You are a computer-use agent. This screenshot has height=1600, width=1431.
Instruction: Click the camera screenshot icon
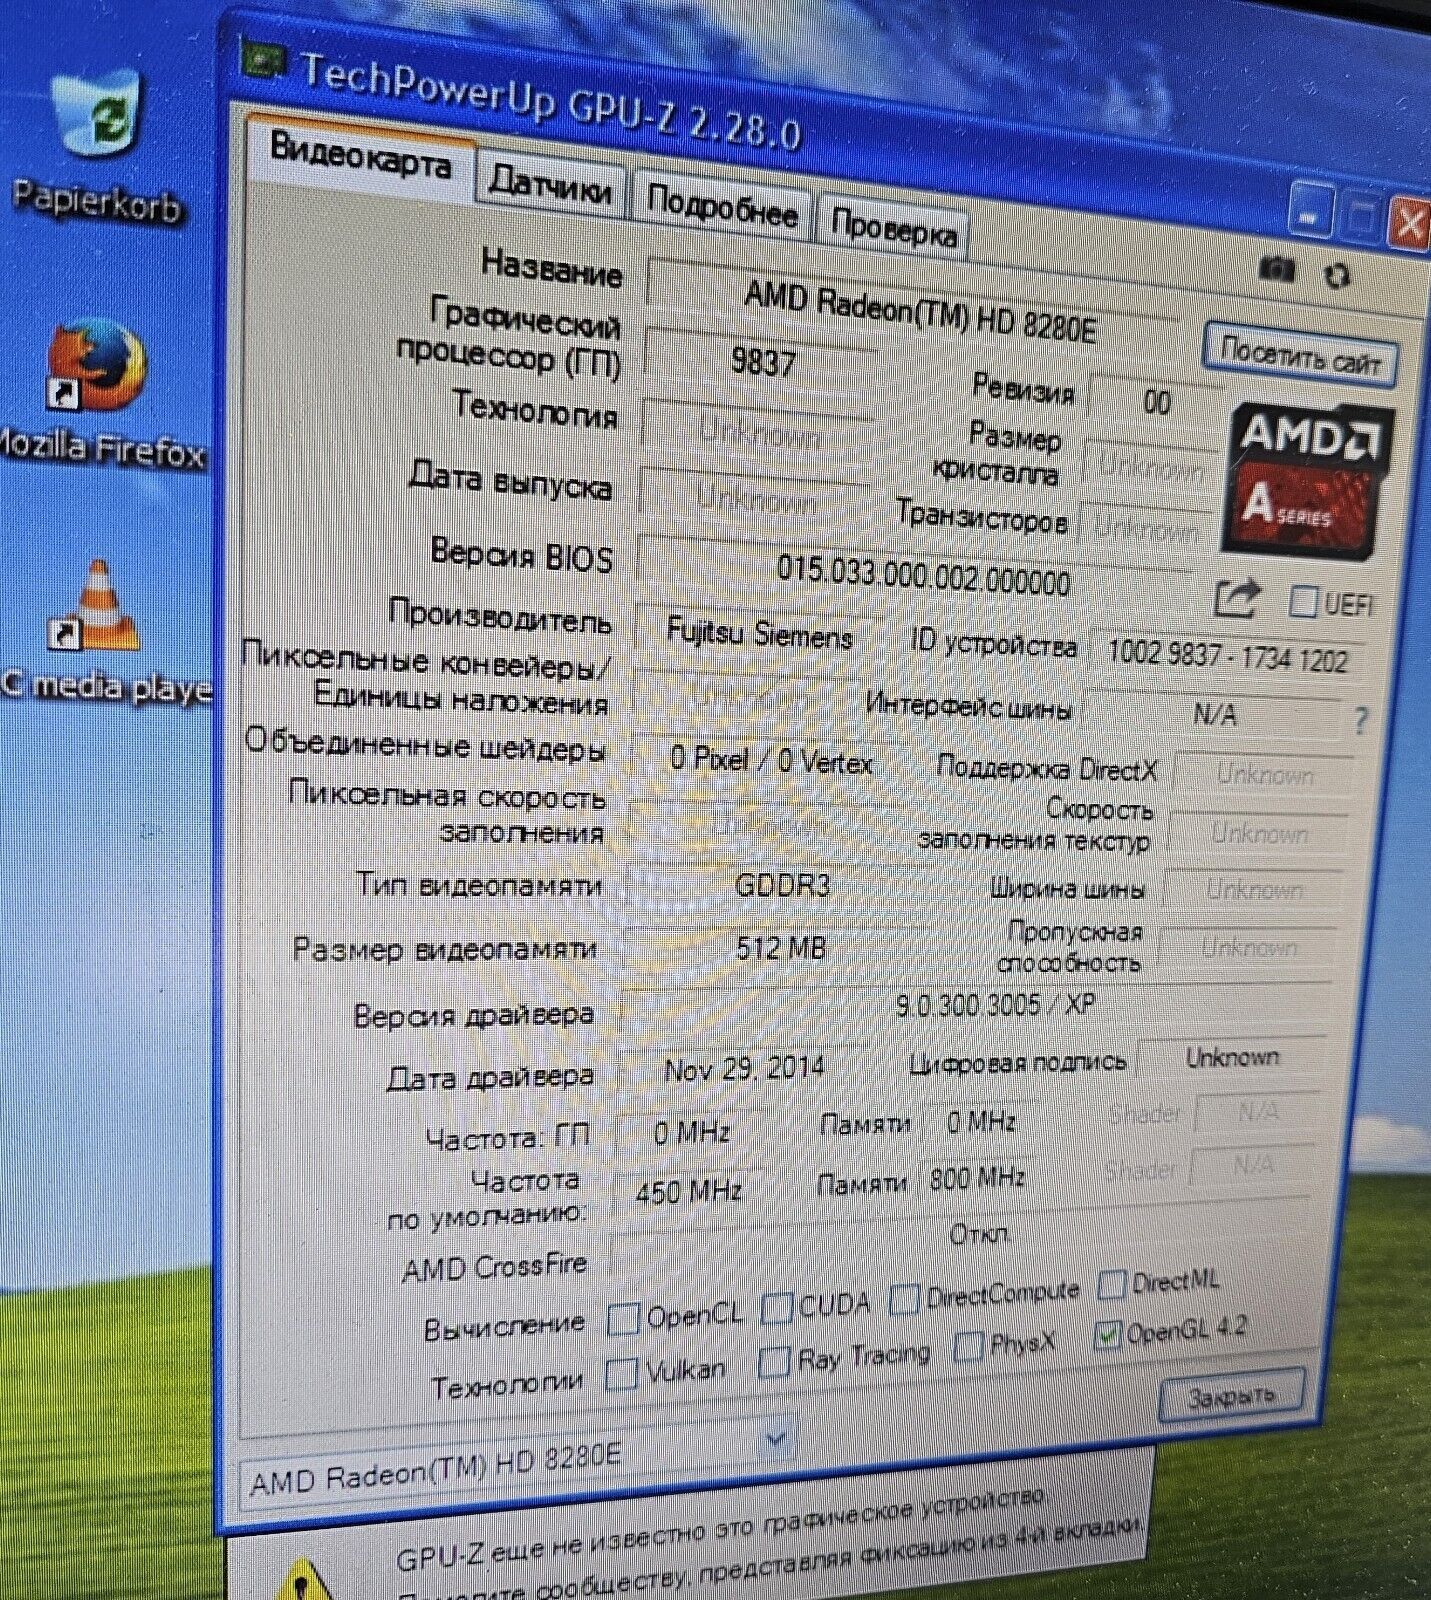1276,269
